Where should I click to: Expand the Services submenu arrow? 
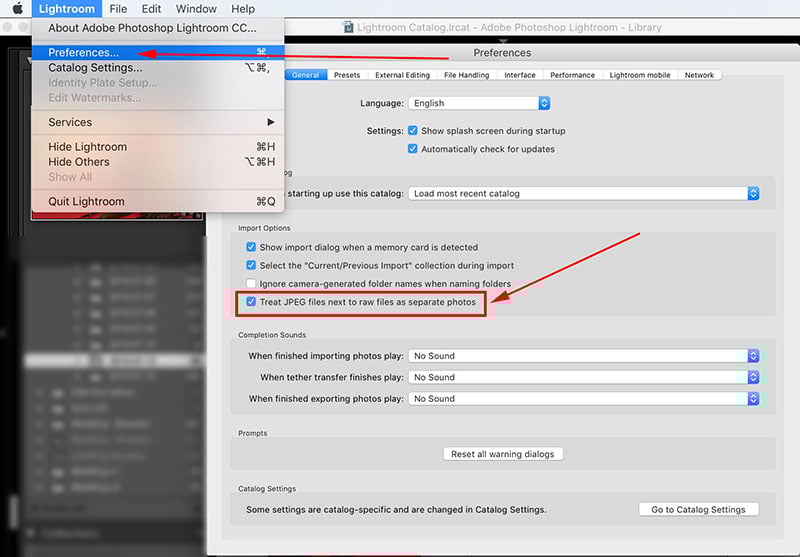[x=270, y=122]
